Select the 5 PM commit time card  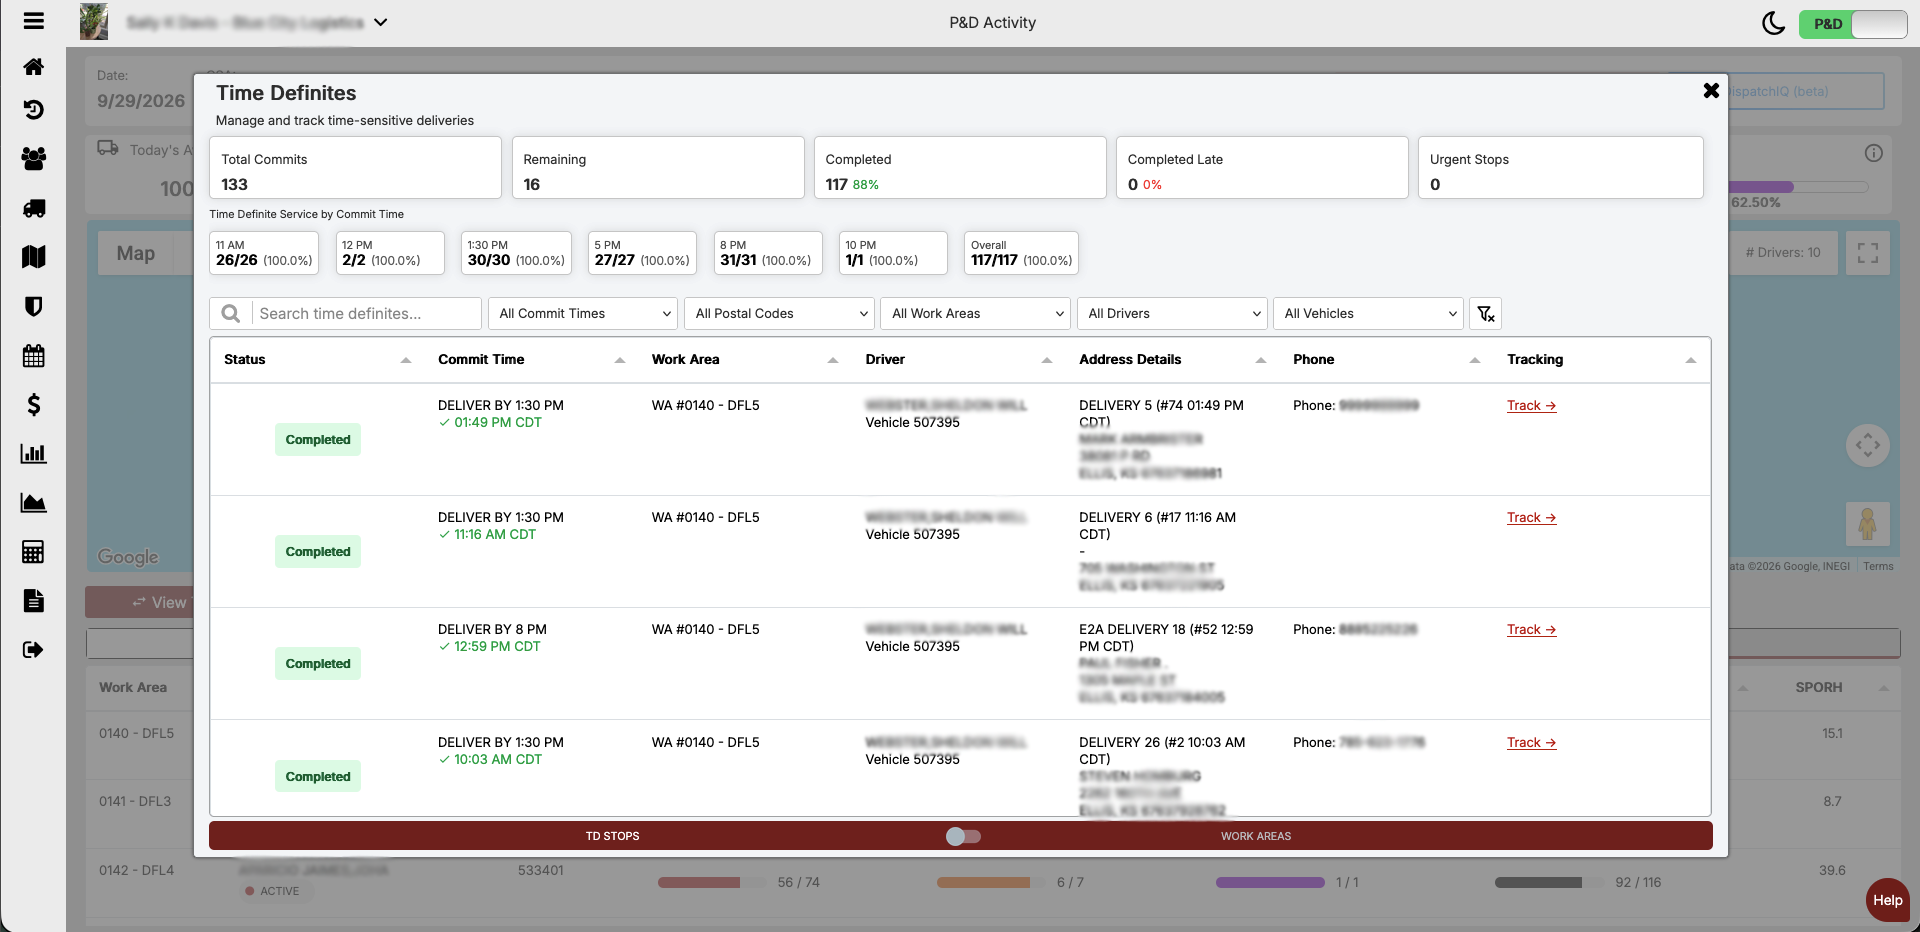point(642,253)
